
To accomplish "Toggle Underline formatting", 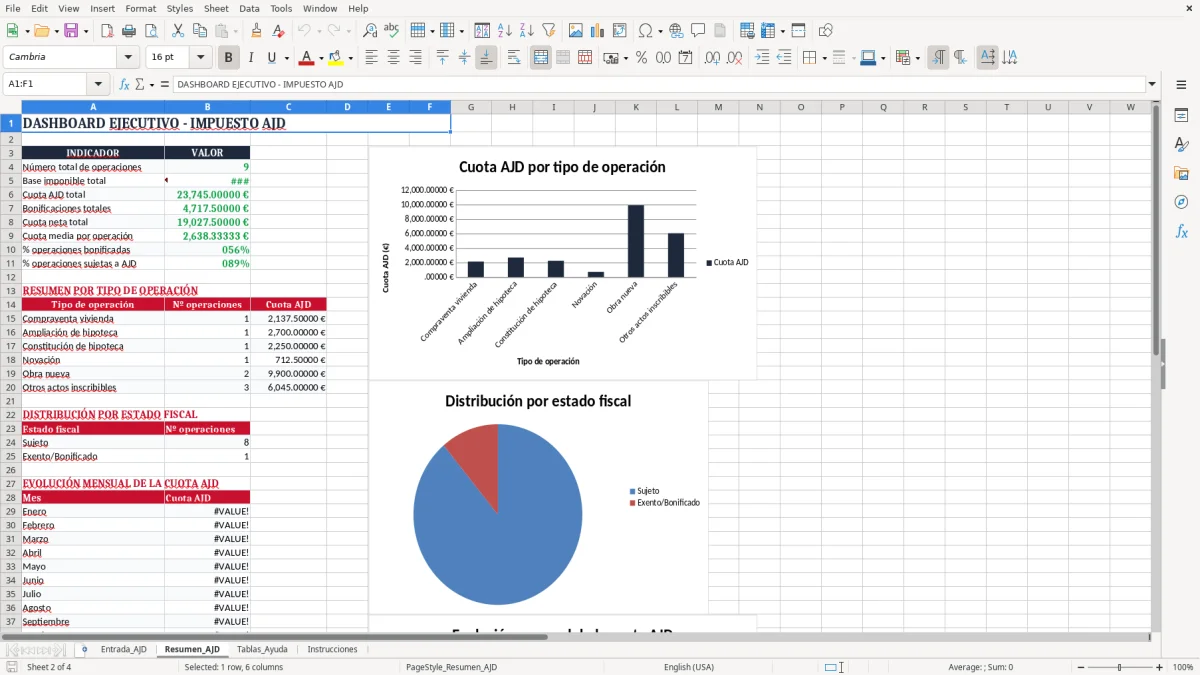I will pyautogui.click(x=271, y=57).
